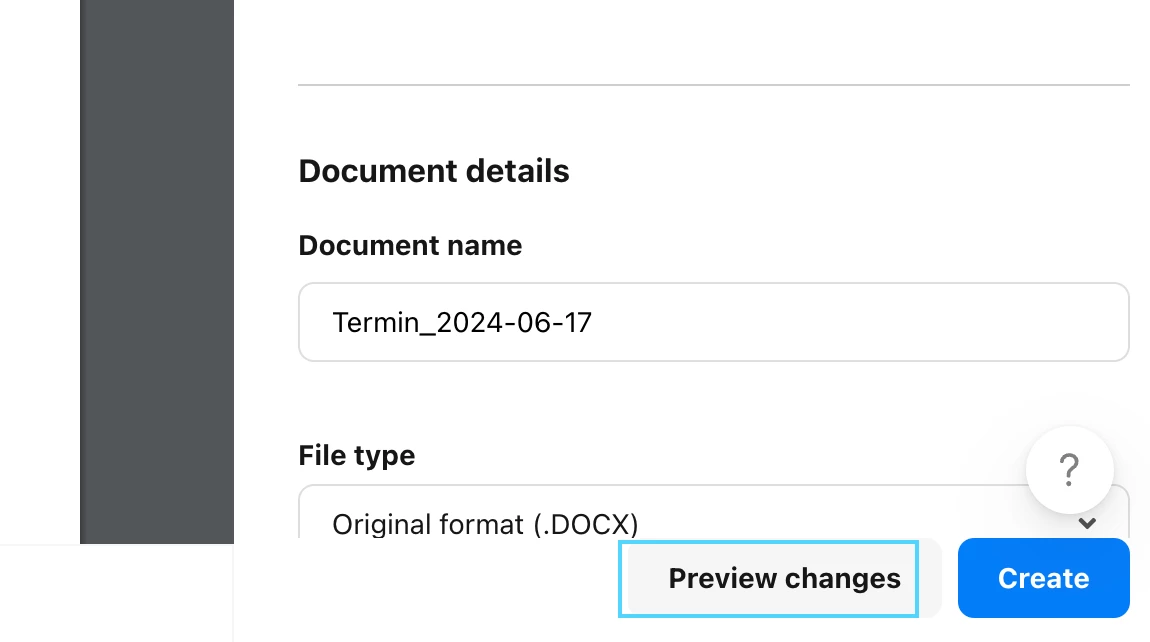The width and height of the screenshot is (1150, 642).
Task: Create the document
Action: click(x=1043, y=578)
